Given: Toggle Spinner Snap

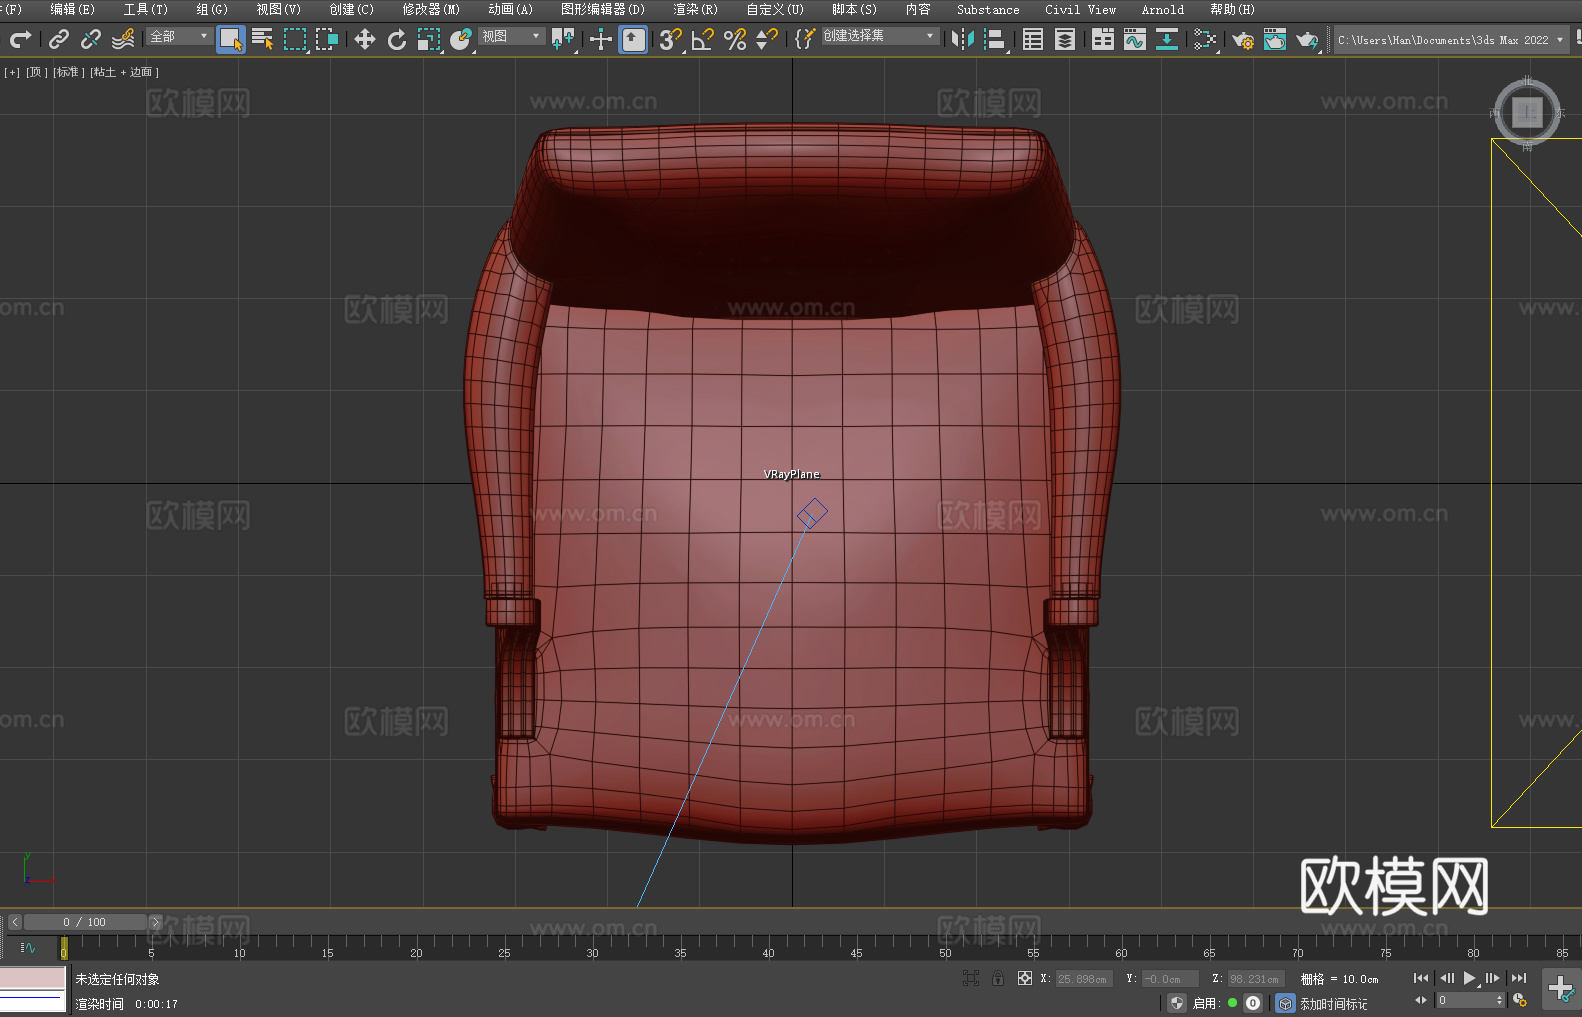Looking at the screenshot, I should (767, 39).
